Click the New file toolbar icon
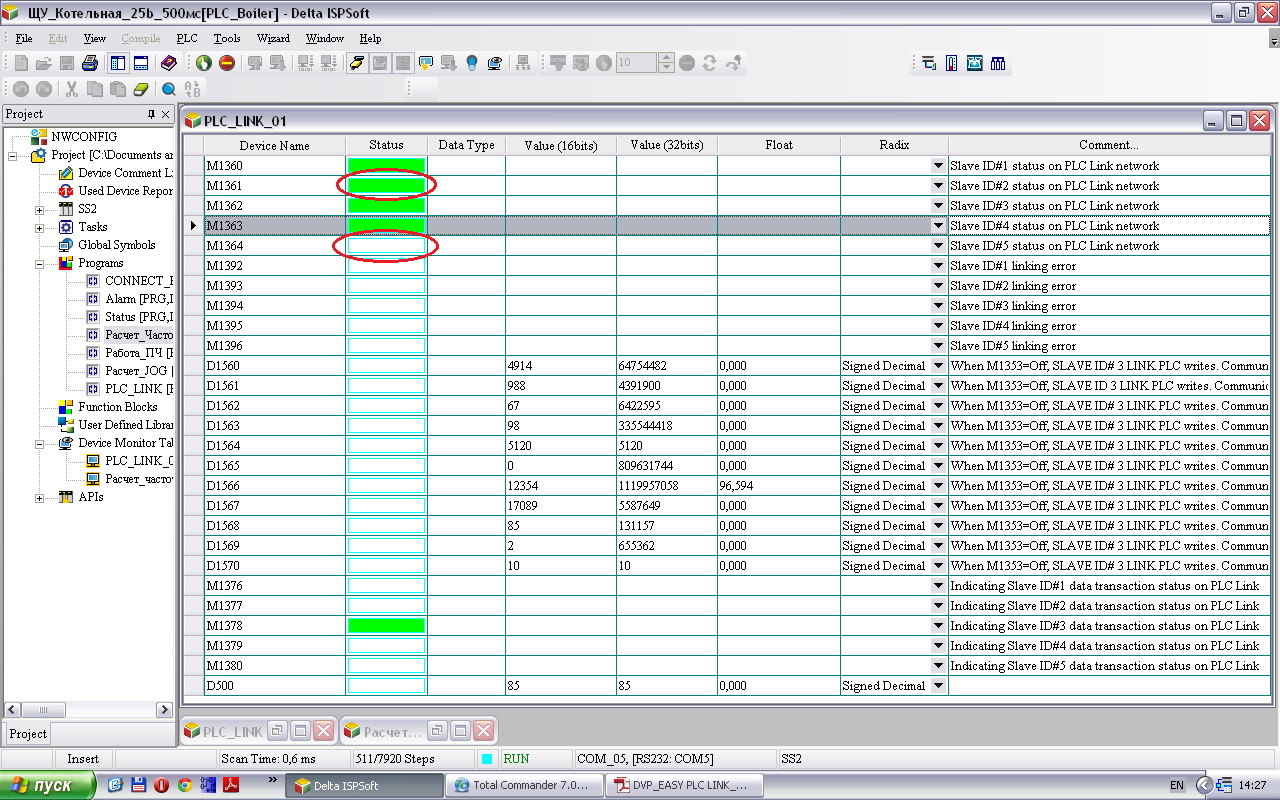 pos(21,63)
